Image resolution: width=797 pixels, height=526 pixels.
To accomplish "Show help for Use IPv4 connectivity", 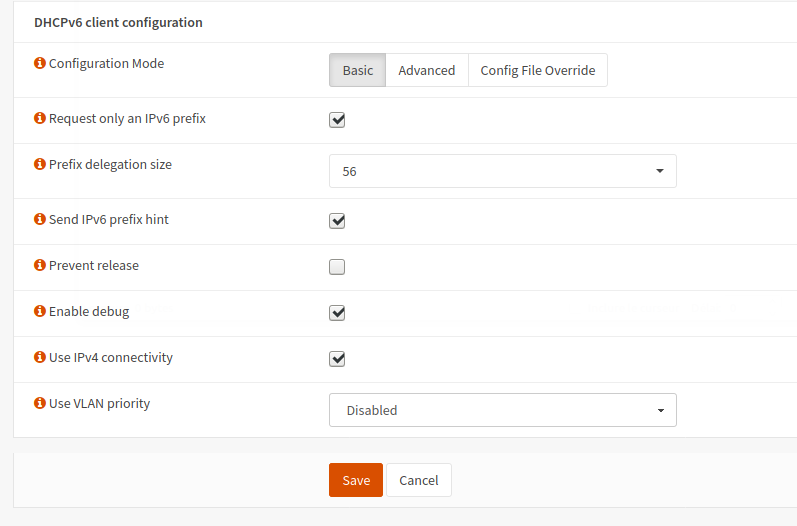I will [x=40, y=358].
